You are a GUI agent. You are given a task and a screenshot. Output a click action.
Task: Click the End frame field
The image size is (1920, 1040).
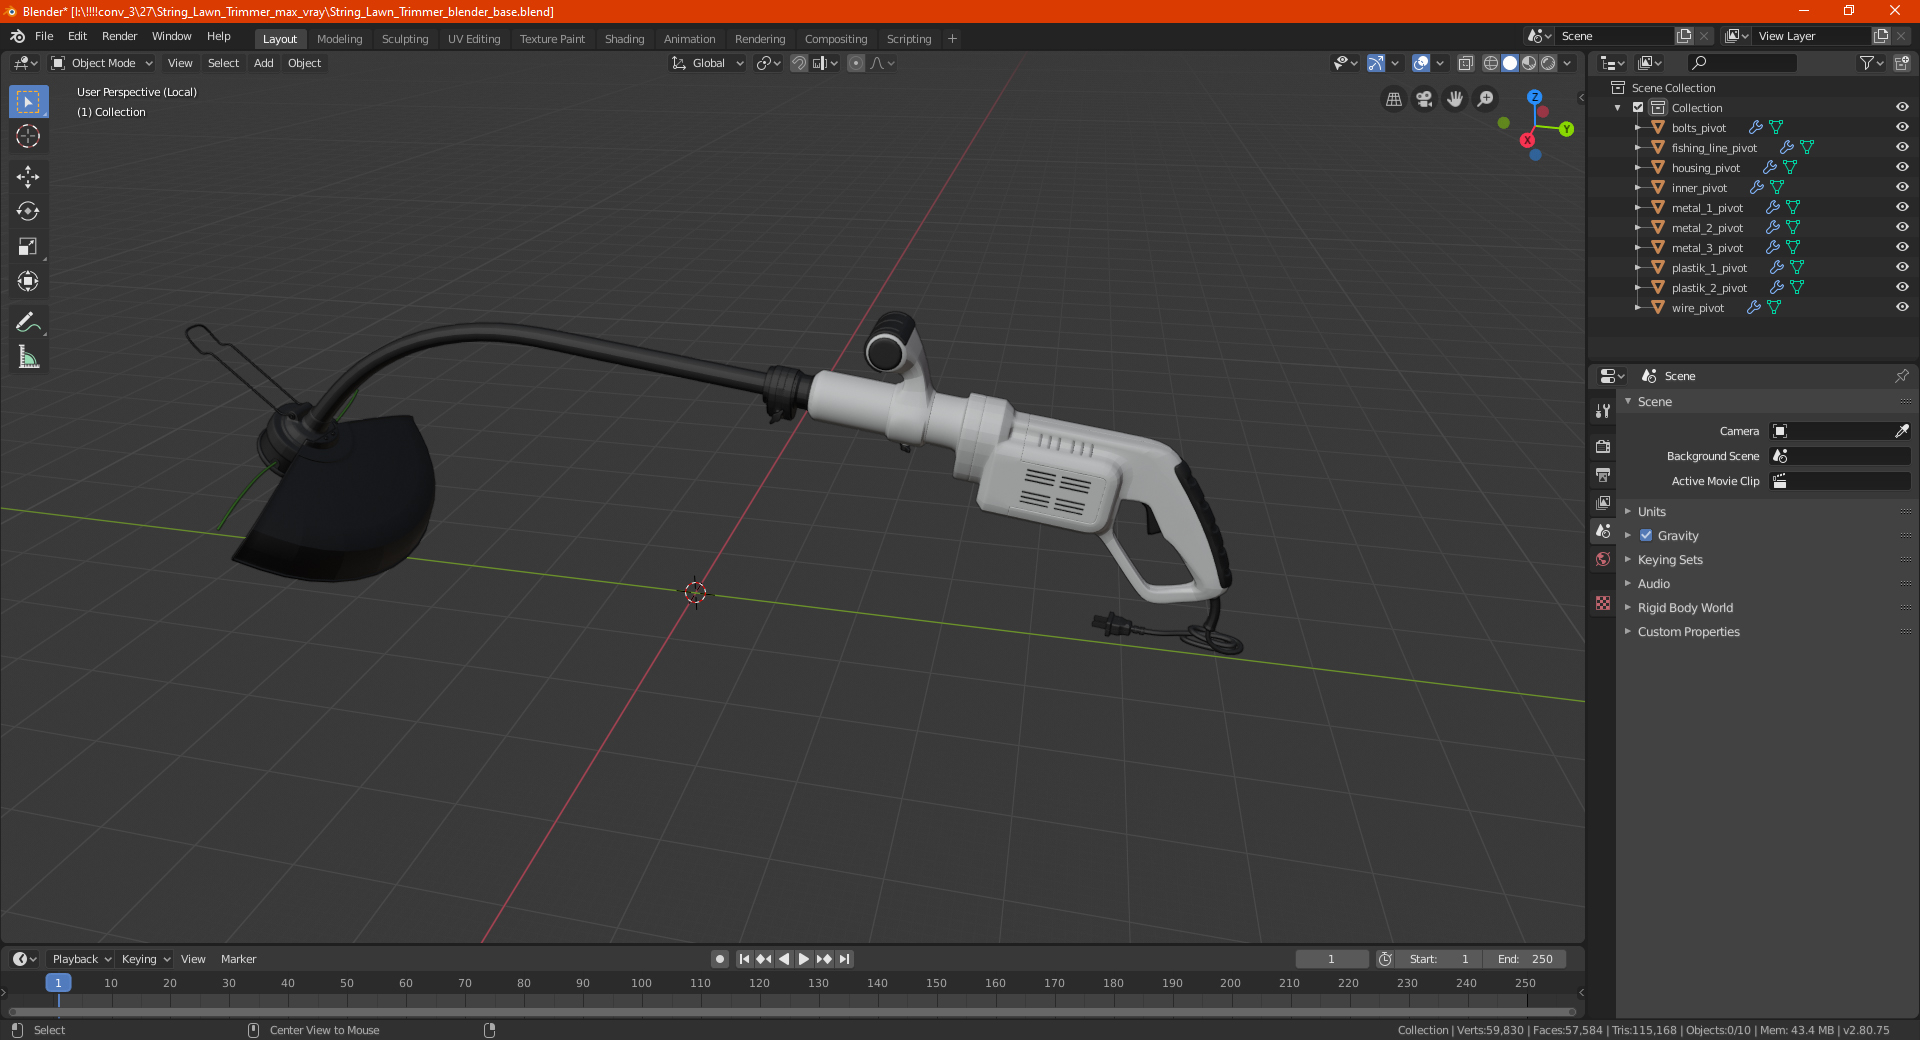point(1525,959)
